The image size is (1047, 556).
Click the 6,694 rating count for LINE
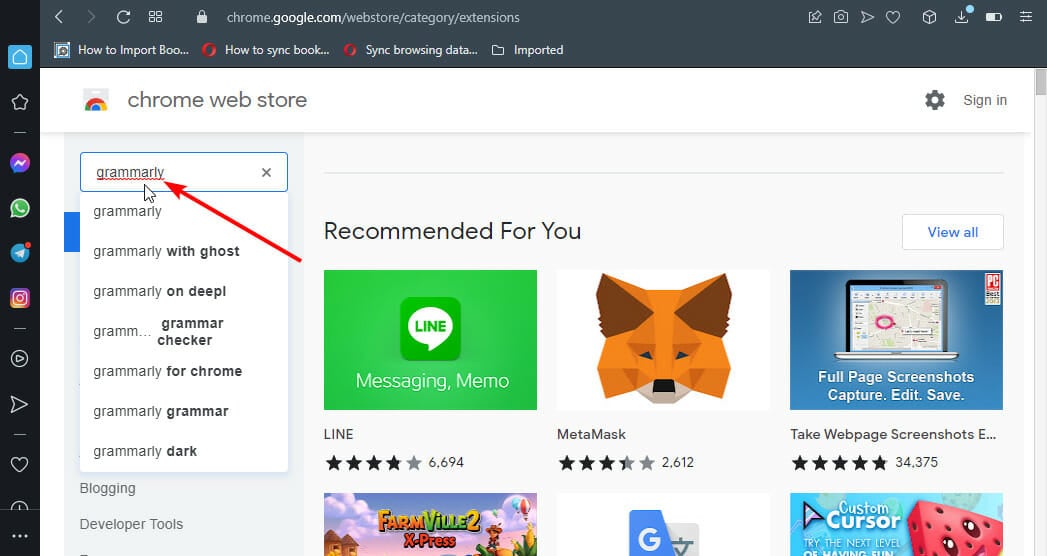[445, 463]
